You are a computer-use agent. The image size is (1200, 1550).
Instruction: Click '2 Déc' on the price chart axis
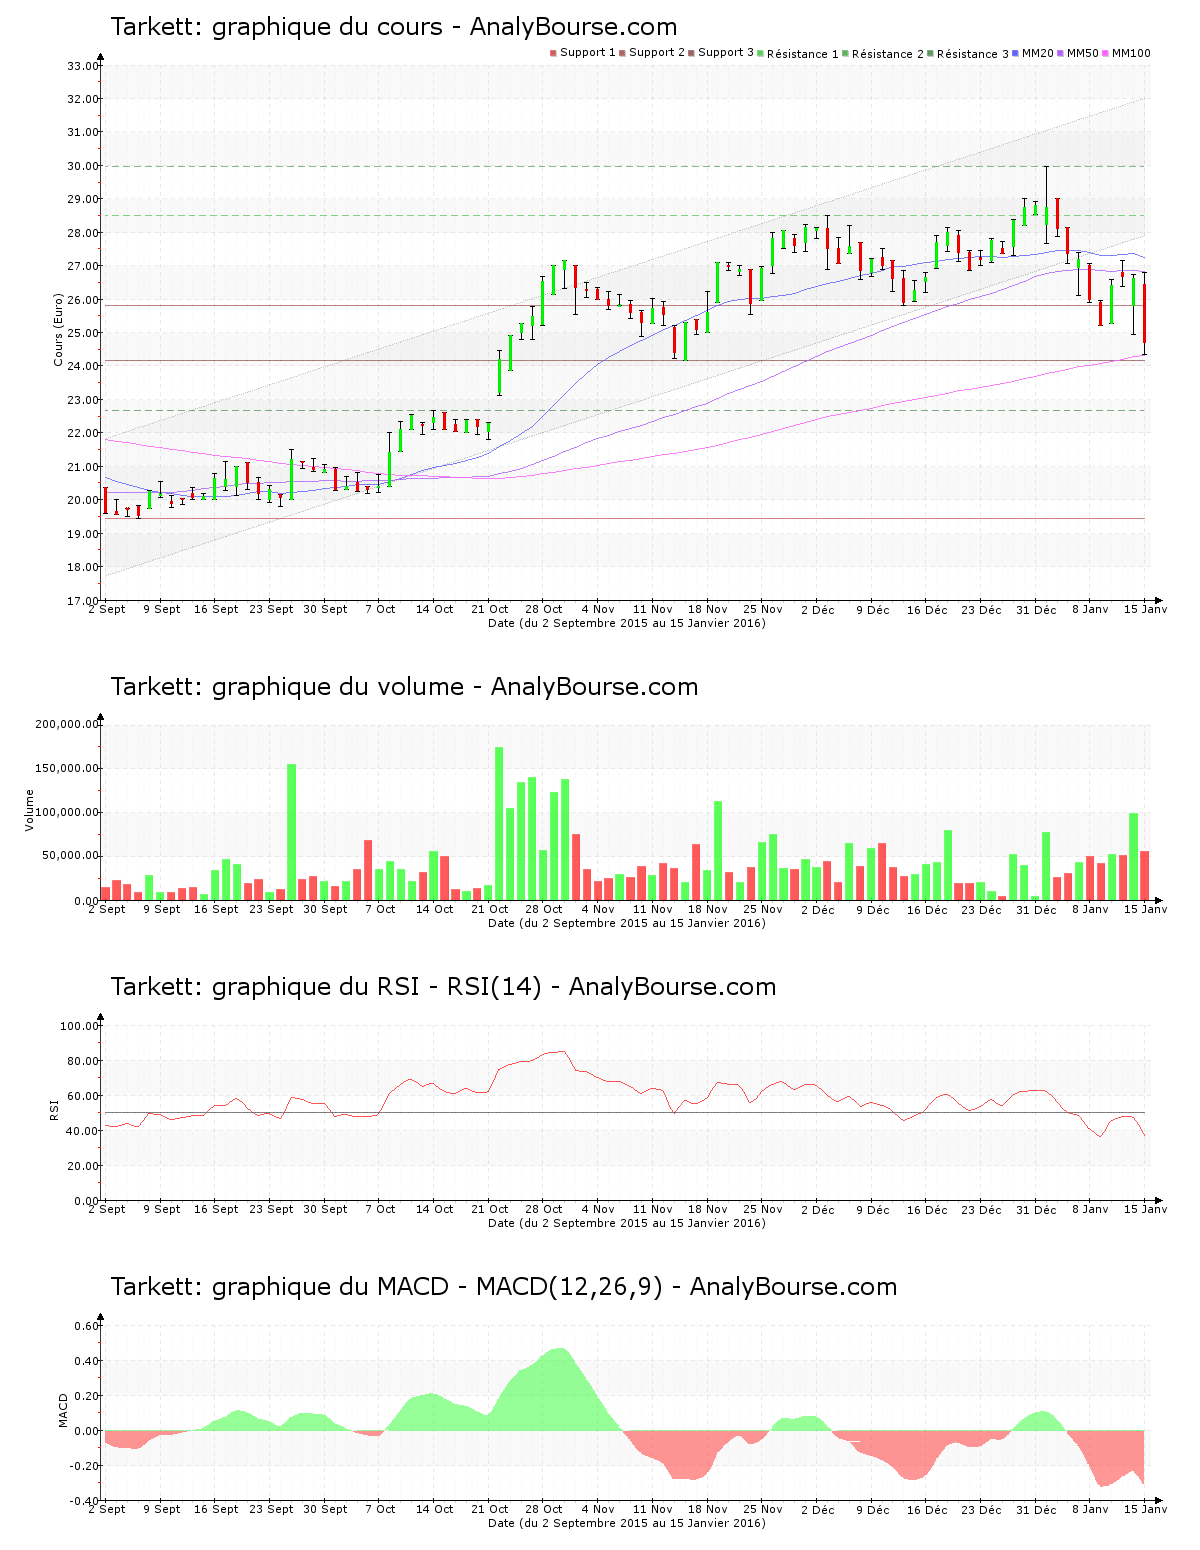pos(817,609)
